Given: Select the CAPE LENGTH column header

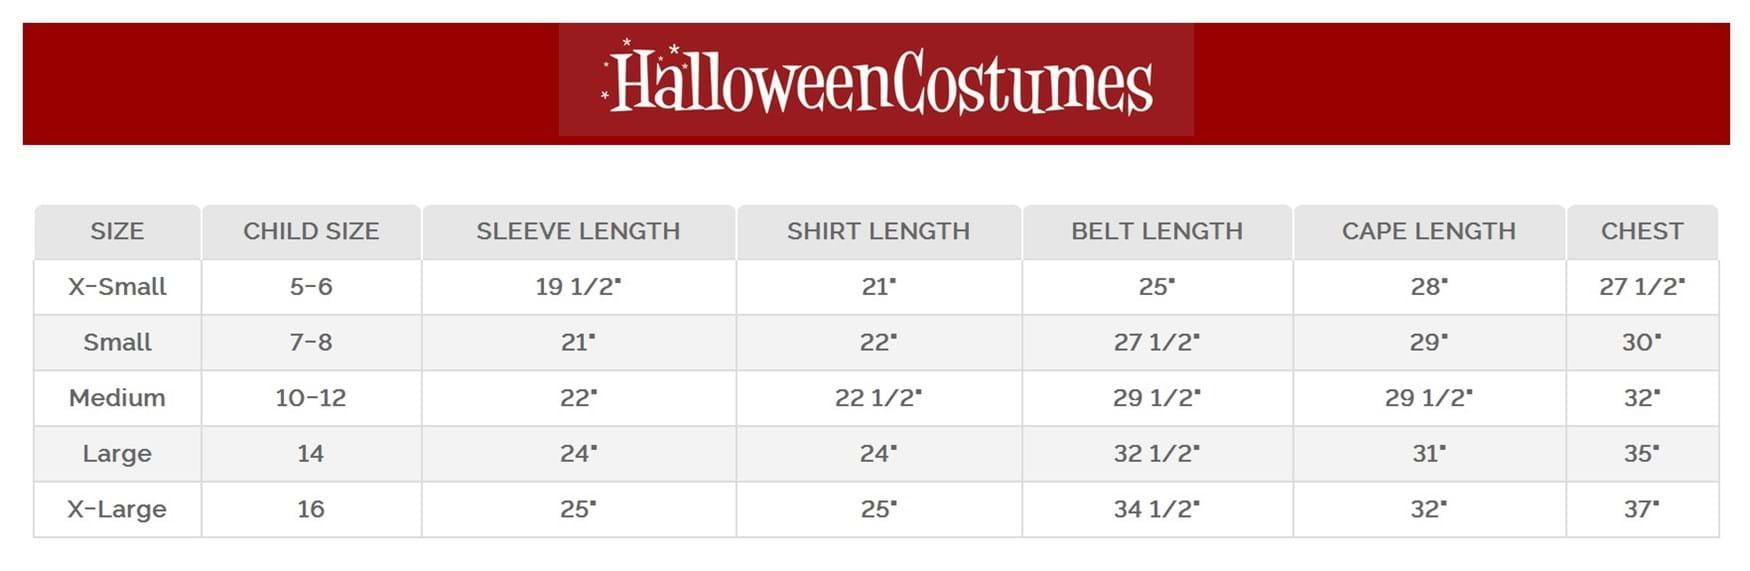Looking at the screenshot, I should (x=1428, y=232).
